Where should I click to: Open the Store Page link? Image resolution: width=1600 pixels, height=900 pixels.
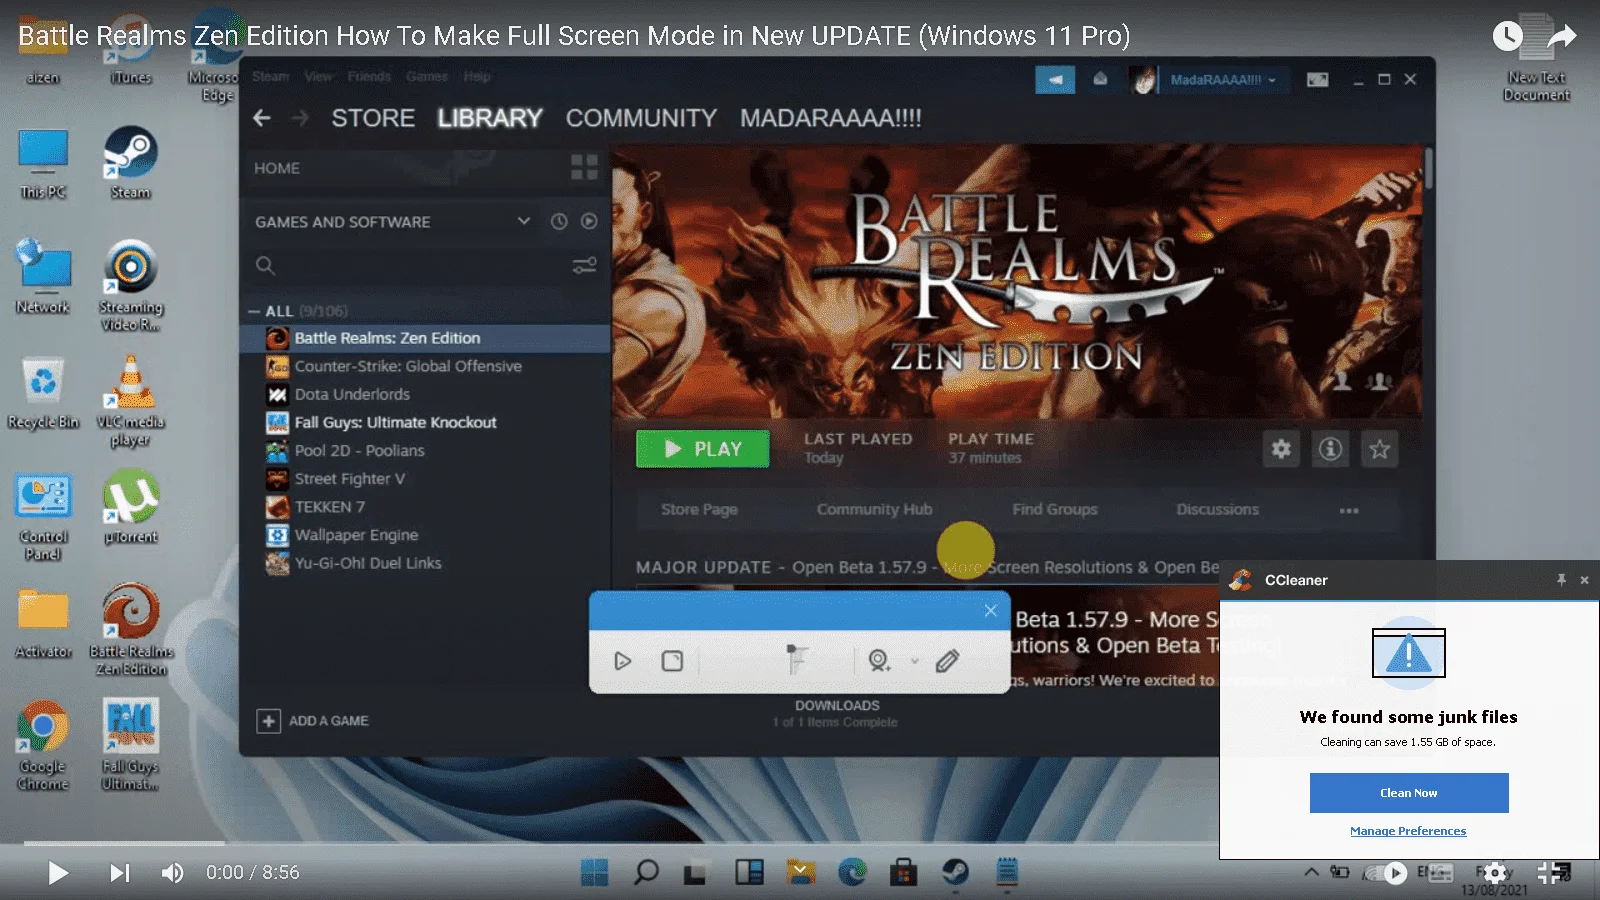[699, 509]
